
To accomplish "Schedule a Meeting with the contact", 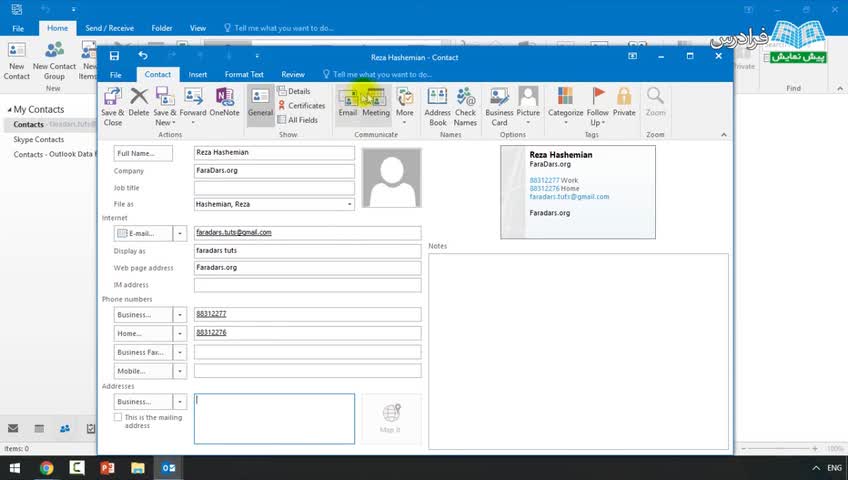I will pyautogui.click(x=376, y=102).
